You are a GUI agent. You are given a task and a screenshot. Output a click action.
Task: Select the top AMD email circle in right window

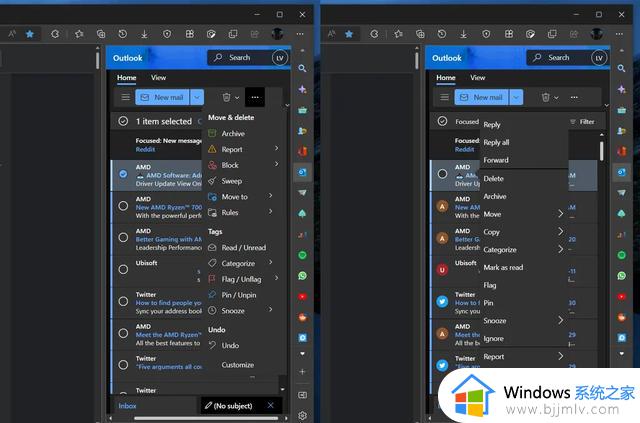point(442,174)
